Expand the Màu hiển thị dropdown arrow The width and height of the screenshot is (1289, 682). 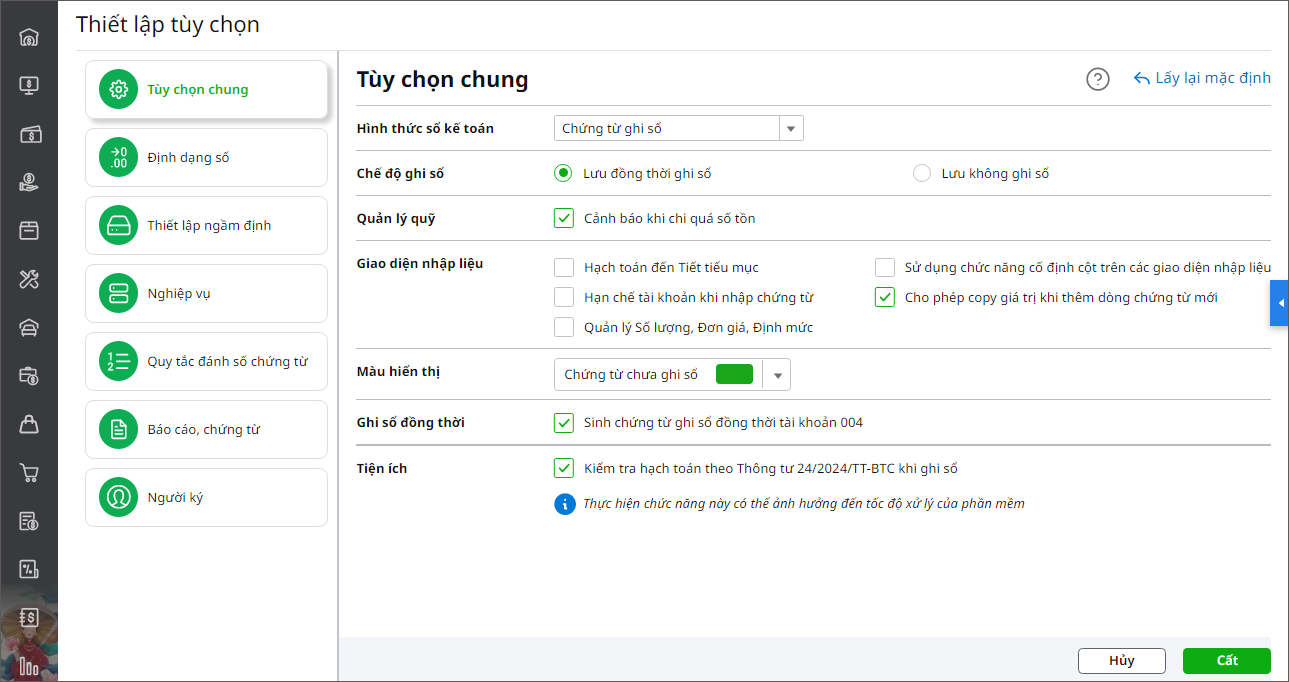[x=777, y=375]
